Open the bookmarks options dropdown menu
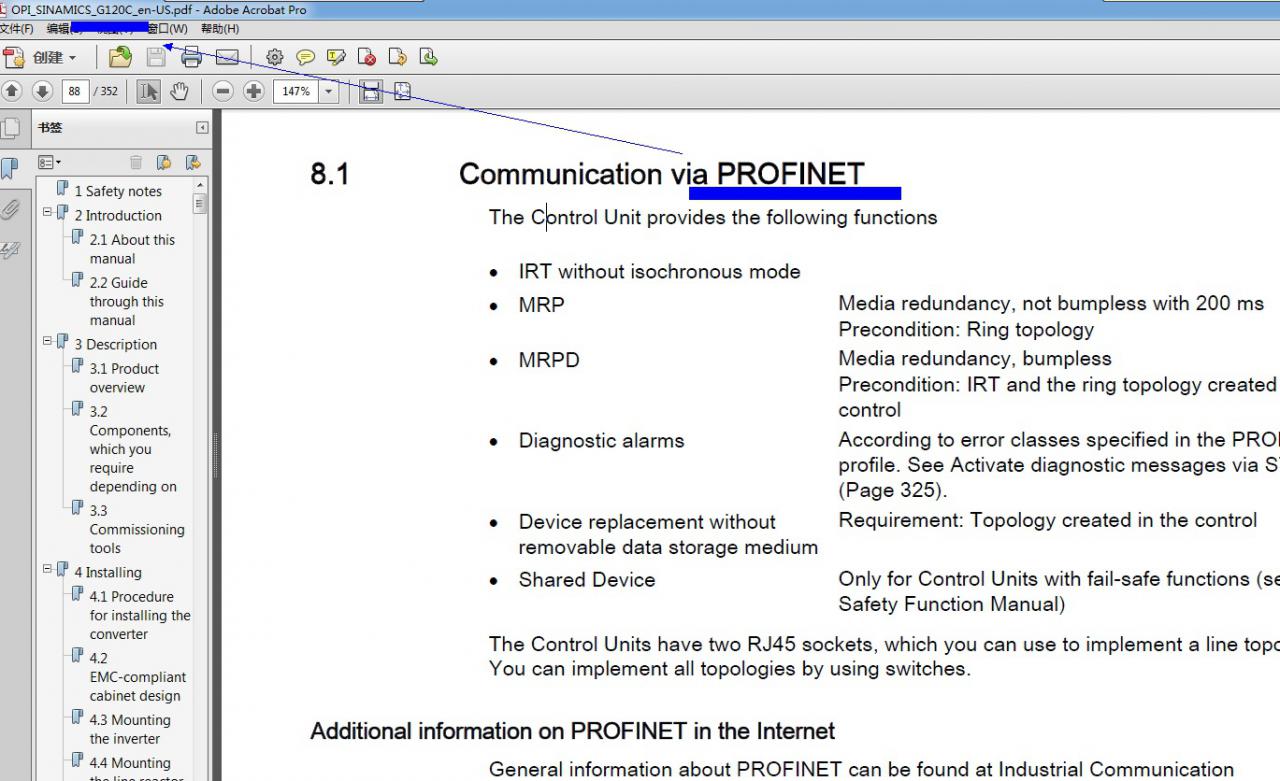This screenshot has height=781, width=1280. (49, 162)
